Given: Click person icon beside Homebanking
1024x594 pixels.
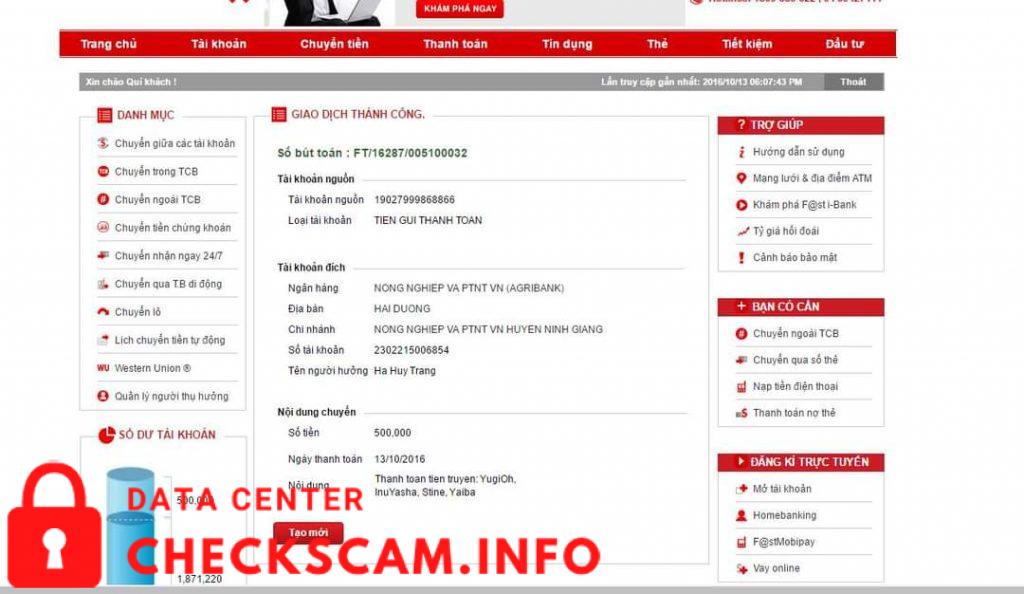Looking at the screenshot, I should coord(741,515).
